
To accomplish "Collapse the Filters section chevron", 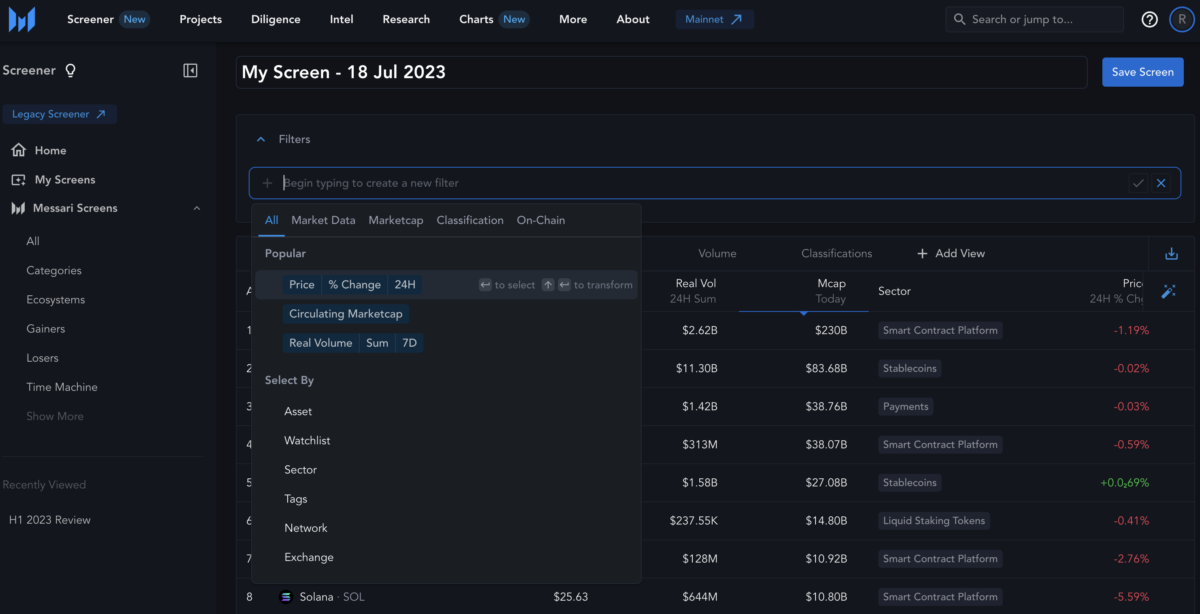I will point(261,140).
